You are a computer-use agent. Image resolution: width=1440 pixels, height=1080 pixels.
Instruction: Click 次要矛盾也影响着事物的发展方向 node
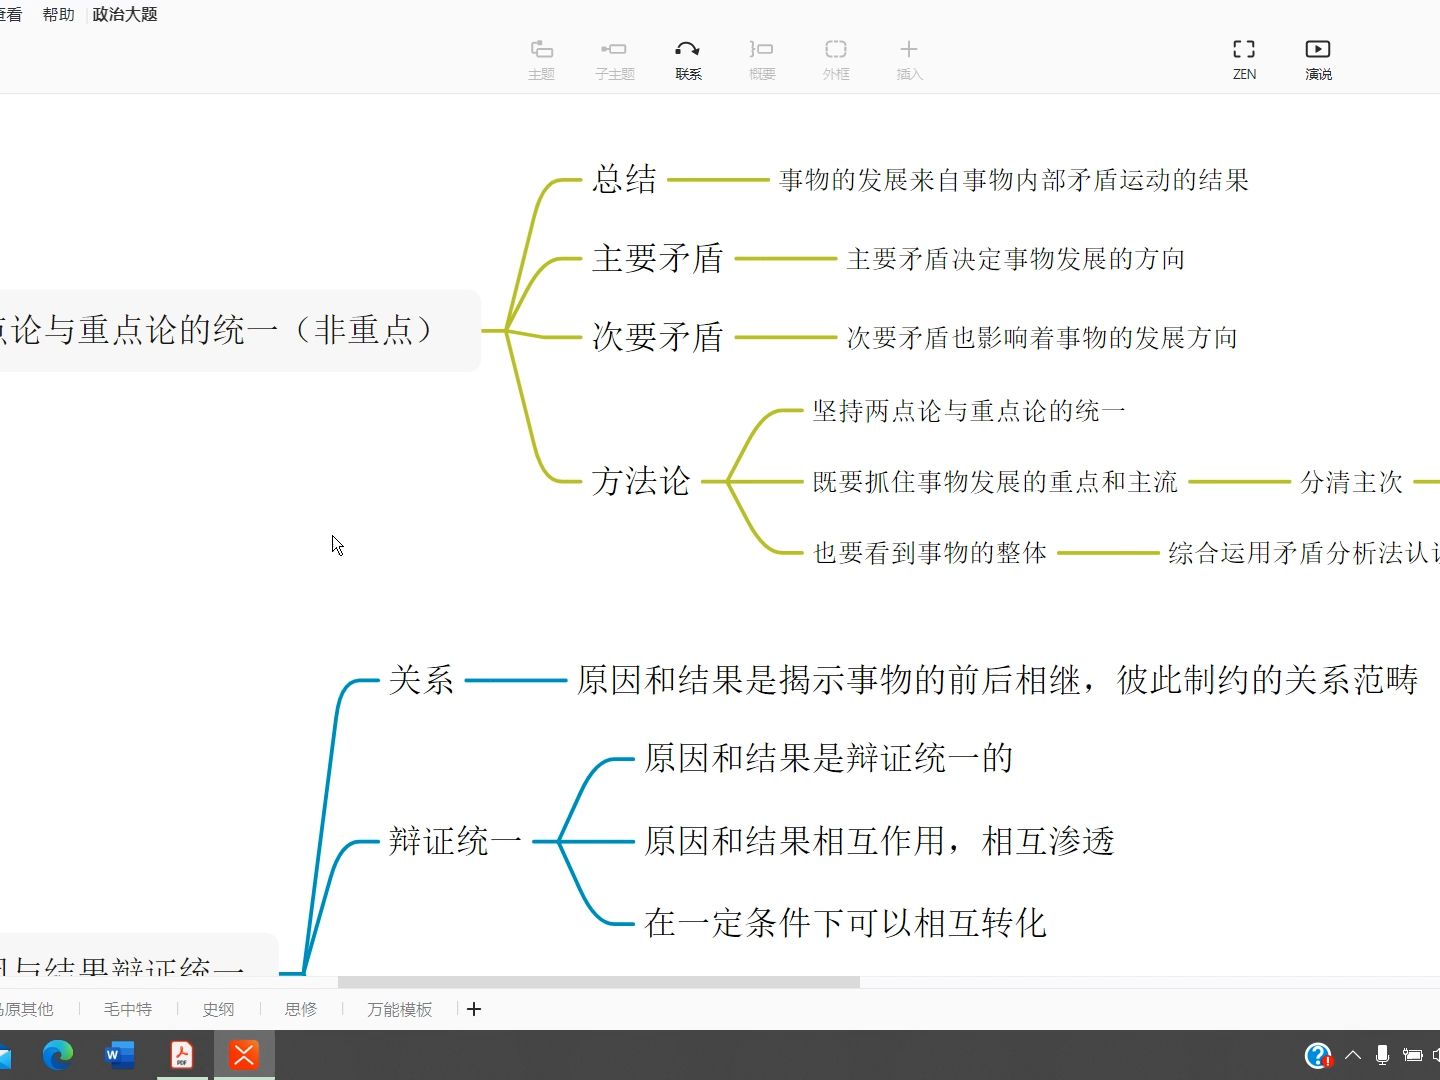[x=1042, y=338]
